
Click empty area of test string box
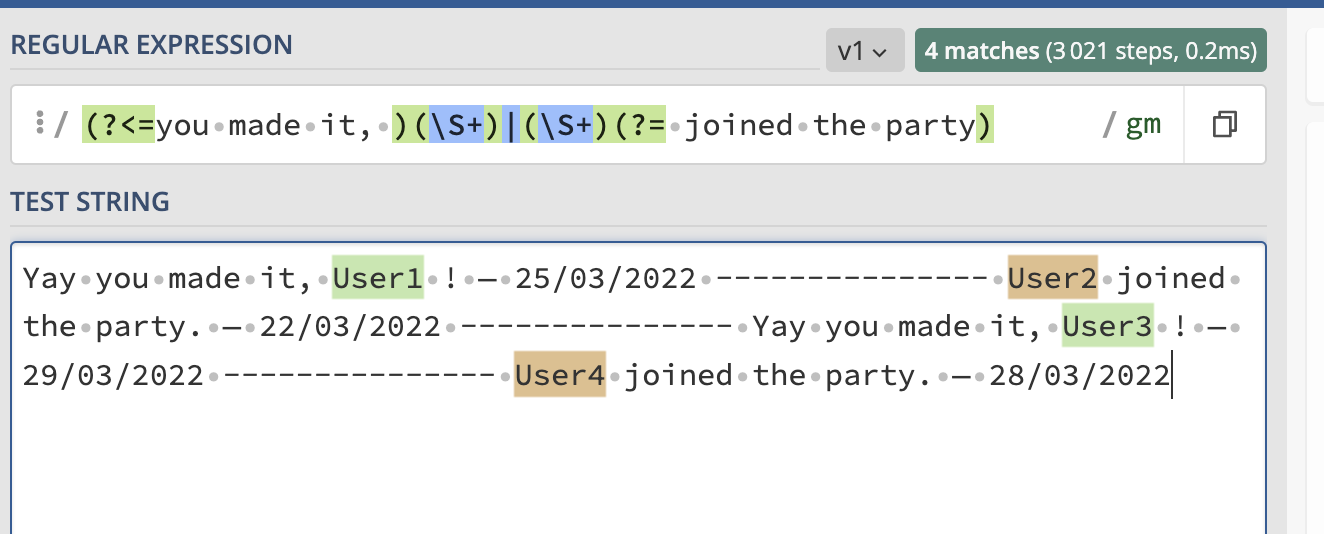pyautogui.click(x=638, y=465)
